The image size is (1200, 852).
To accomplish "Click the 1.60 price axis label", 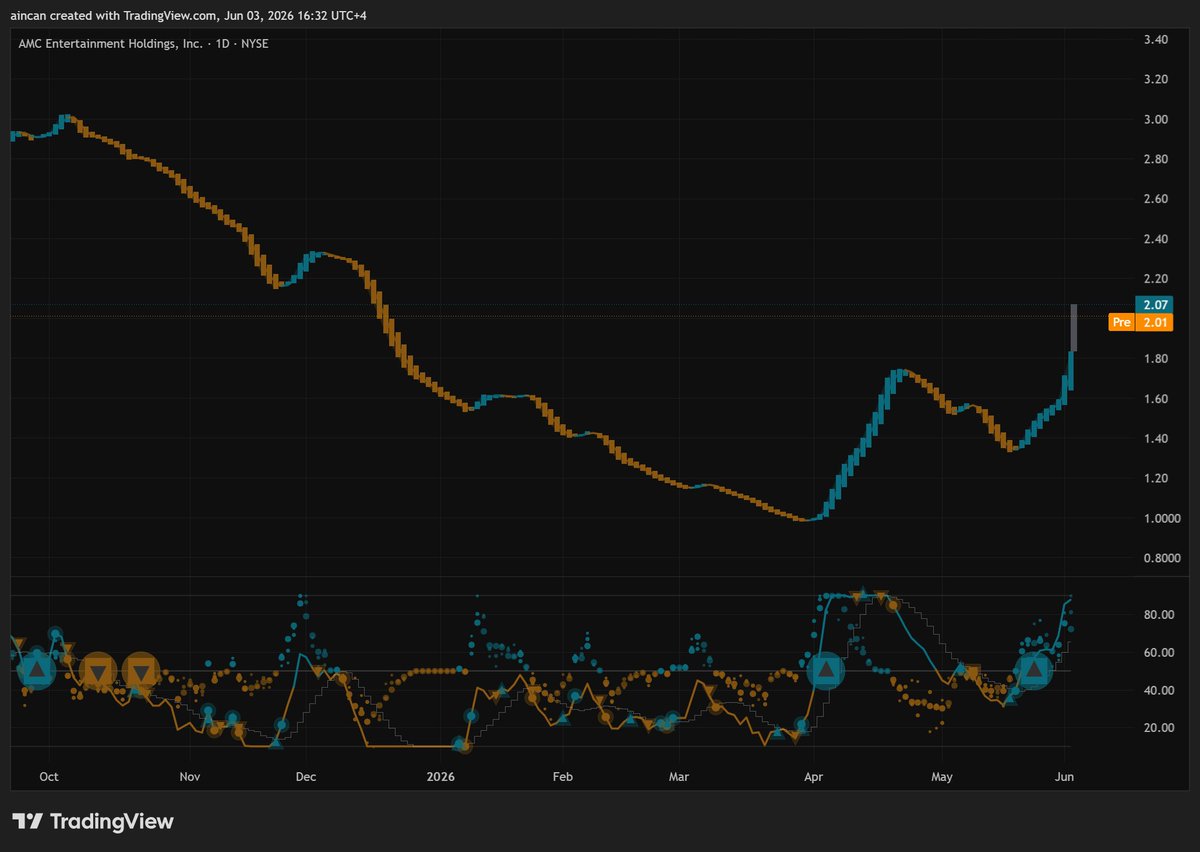I will (x=1157, y=399).
